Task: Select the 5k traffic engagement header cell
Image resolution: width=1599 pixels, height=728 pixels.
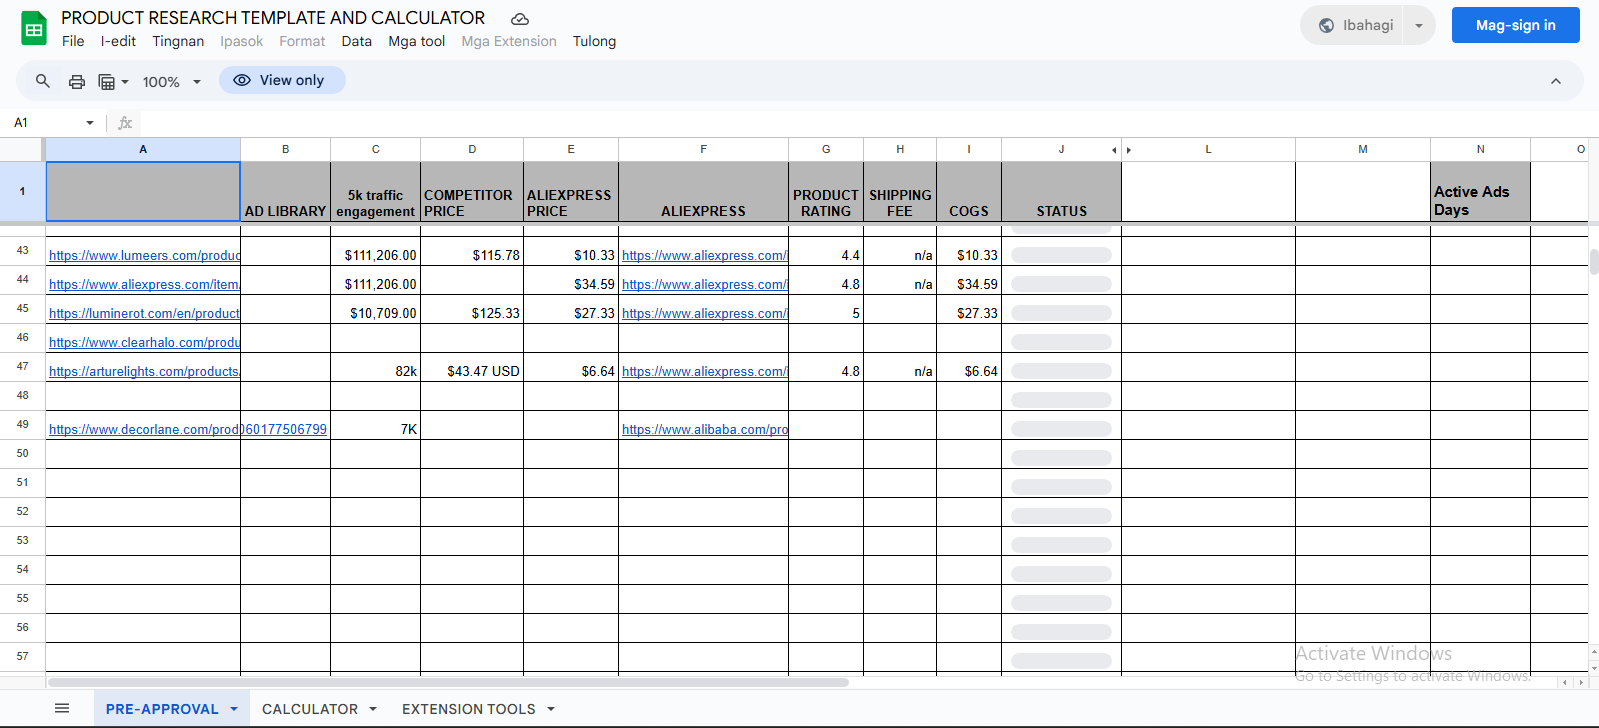Action: pyautogui.click(x=375, y=192)
